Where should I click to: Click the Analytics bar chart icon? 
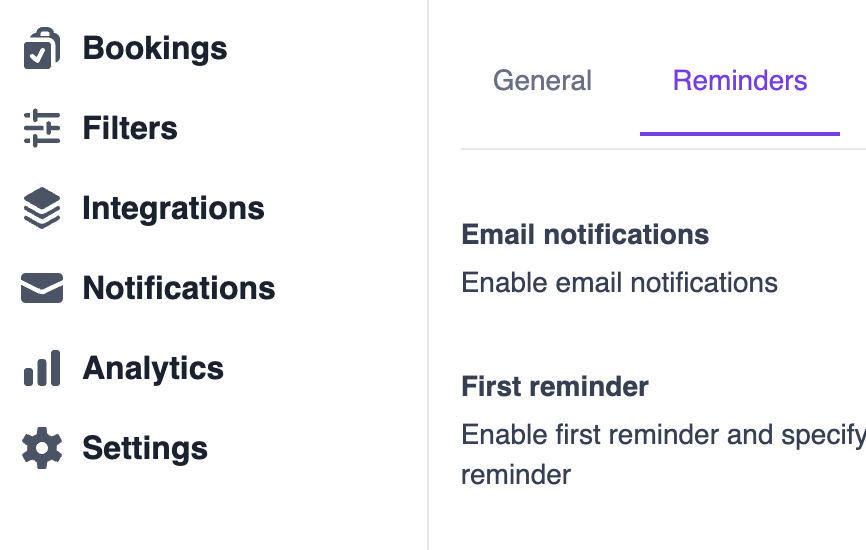(x=41, y=368)
